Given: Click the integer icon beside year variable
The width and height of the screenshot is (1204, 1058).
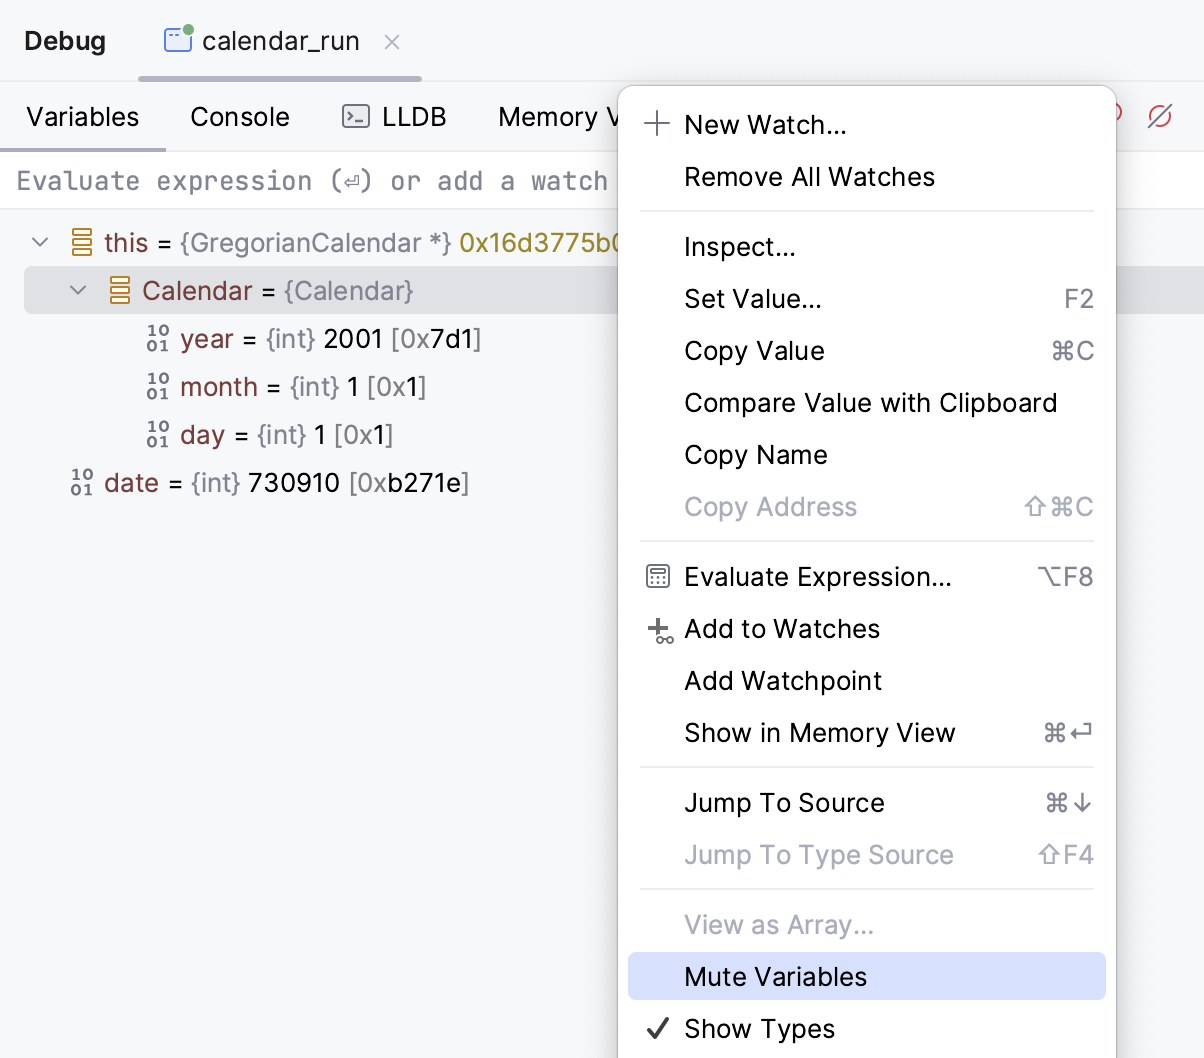Looking at the screenshot, I should click(158, 338).
